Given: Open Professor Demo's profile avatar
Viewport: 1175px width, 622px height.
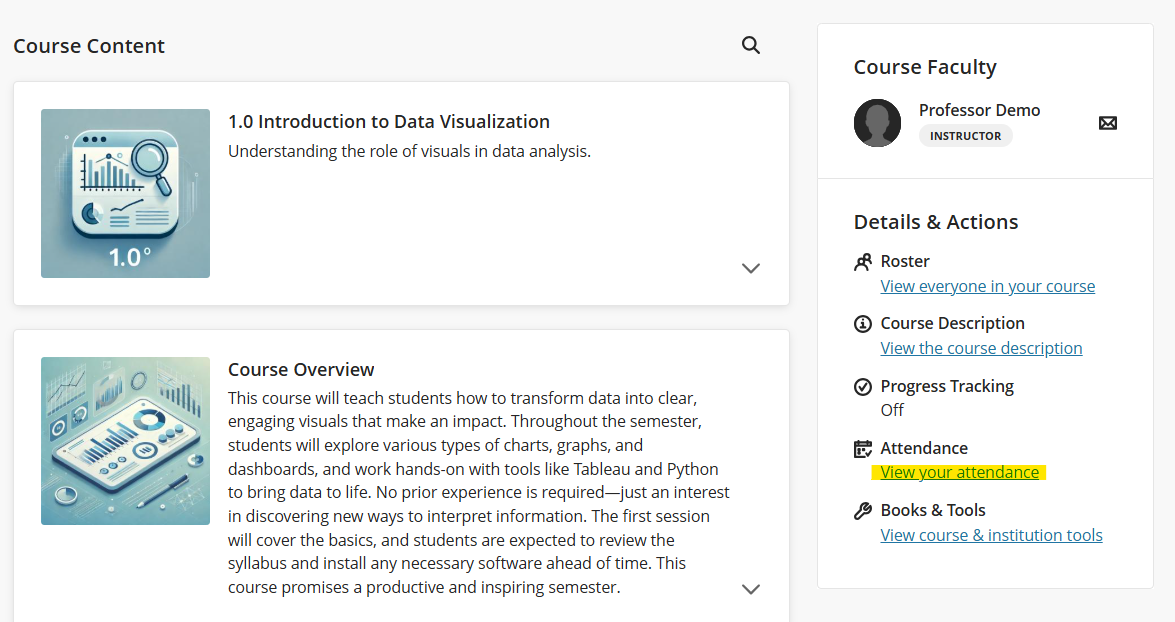Looking at the screenshot, I should click(x=877, y=123).
